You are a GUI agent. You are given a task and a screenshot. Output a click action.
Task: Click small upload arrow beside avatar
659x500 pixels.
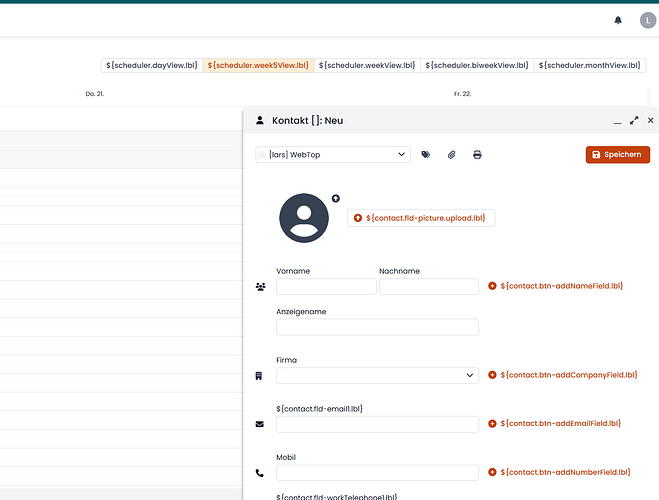coord(336,198)
